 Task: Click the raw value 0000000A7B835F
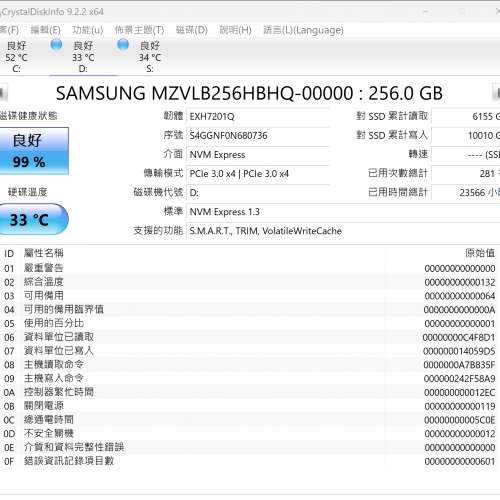pyautogui.click(x=459, y=365)
